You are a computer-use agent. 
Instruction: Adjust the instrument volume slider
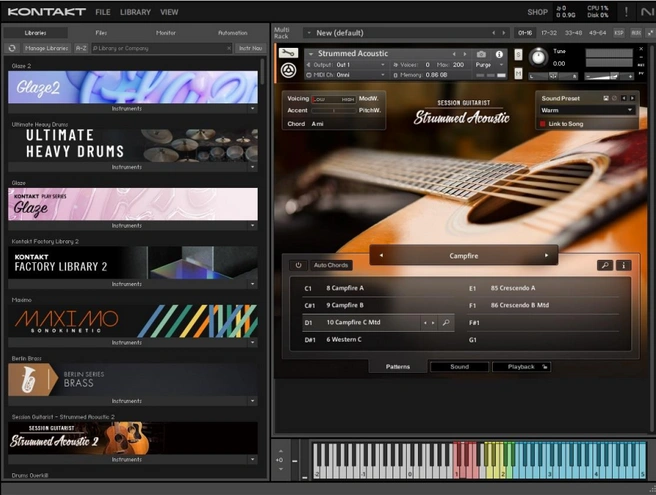coord(609,76)
